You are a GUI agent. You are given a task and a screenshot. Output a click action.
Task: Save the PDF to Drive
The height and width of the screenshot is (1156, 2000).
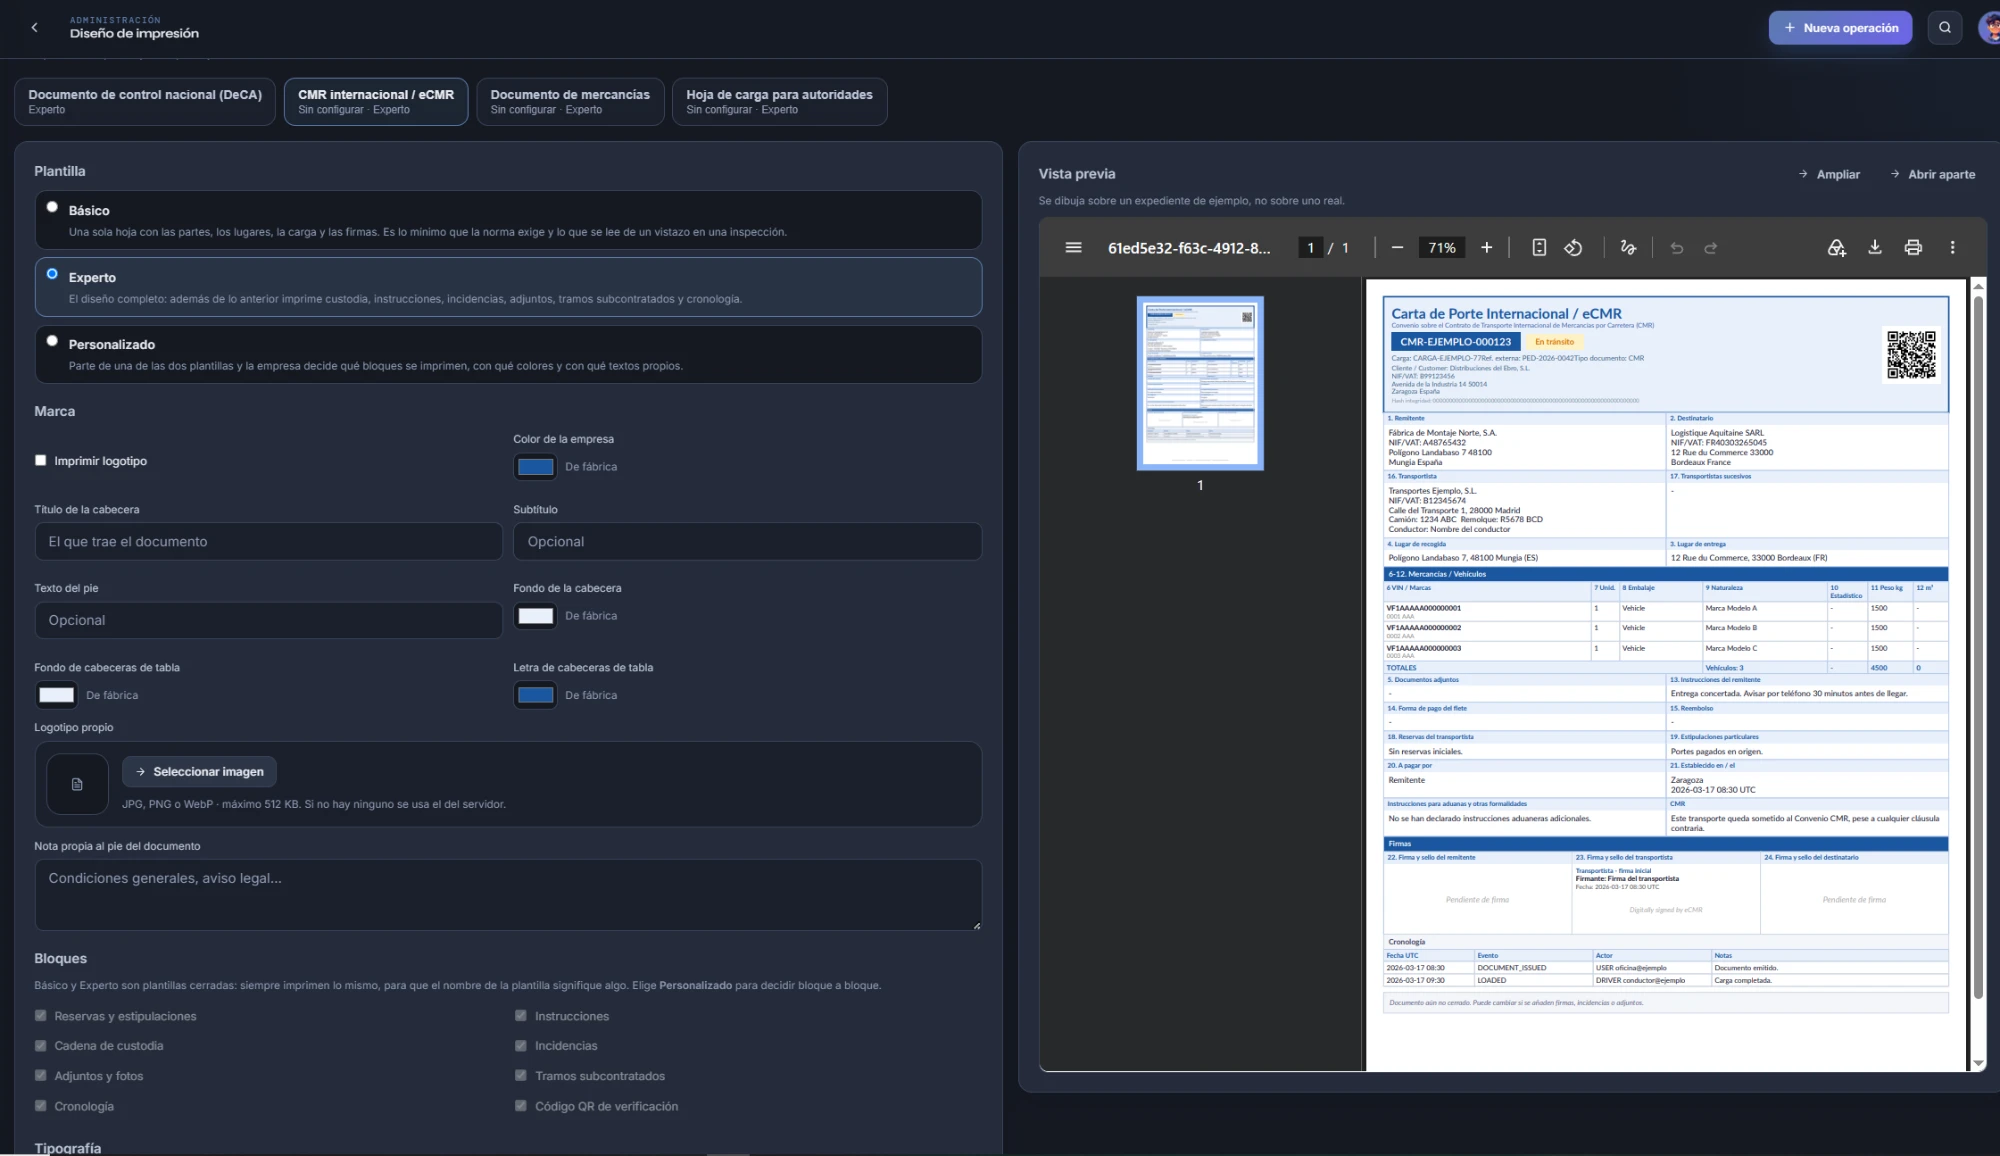[x=1836, y=248]
